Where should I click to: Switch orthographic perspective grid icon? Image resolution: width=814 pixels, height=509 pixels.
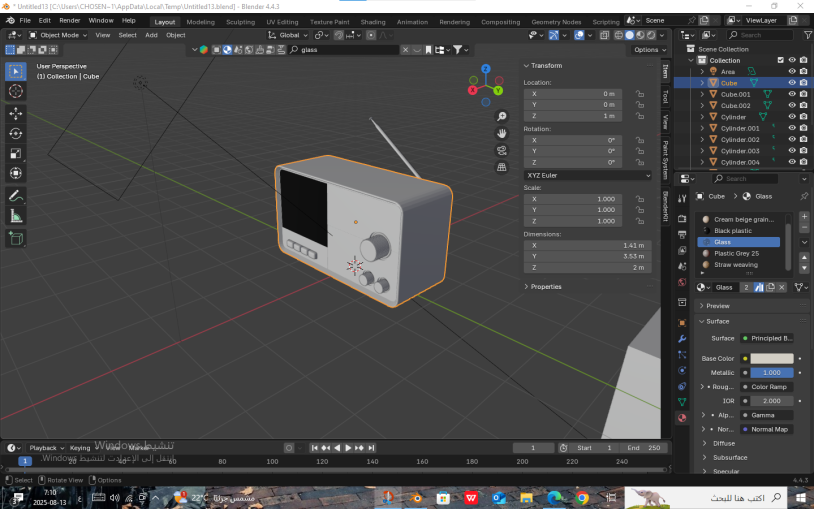(x=501, y=167)
